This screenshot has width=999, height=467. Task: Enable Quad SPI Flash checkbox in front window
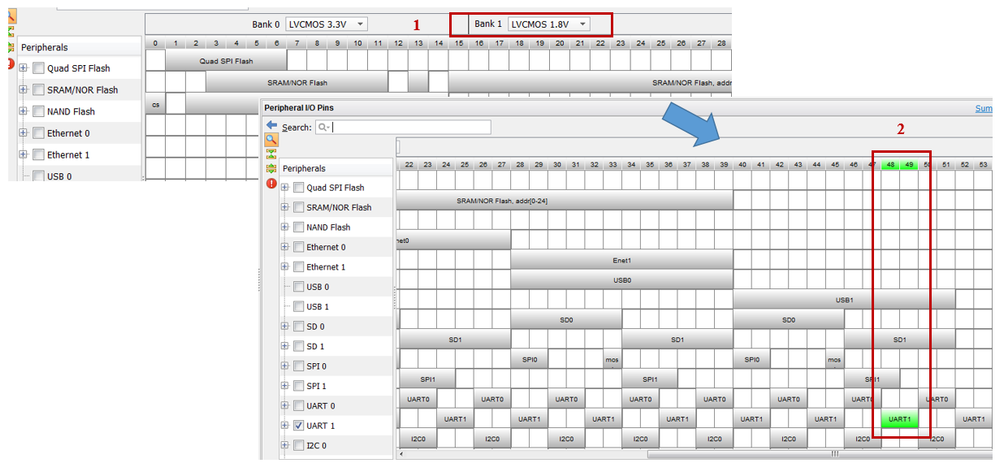[298, 188]
